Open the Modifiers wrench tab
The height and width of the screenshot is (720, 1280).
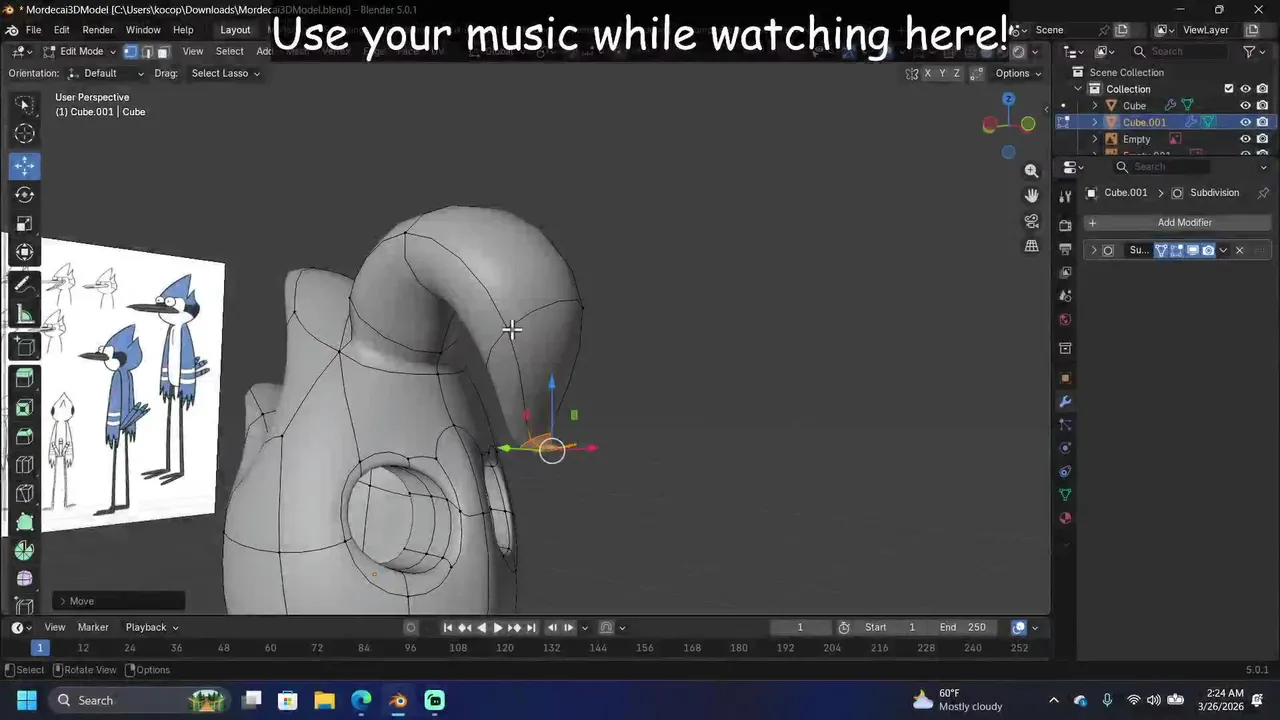click(x=1065, y=402)
